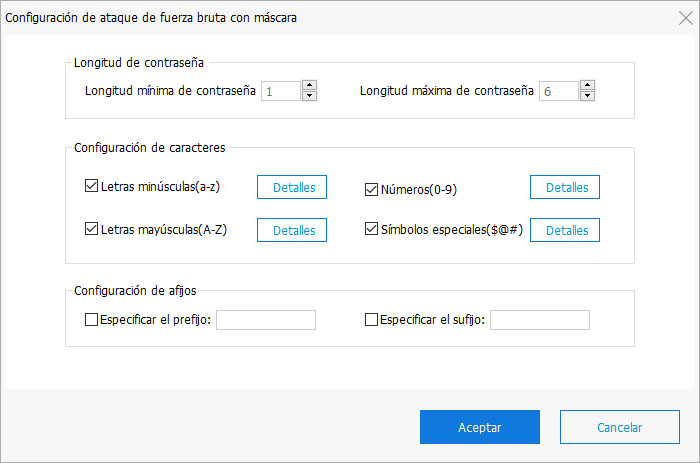Increase the maximum password length
Image resolution: width=700 pixels, height=463 pixels.
(x=588, y=85)
